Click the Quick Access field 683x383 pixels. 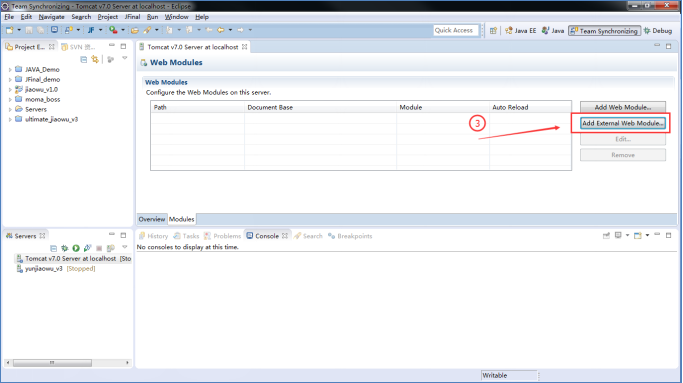click(x=456, y=30)
